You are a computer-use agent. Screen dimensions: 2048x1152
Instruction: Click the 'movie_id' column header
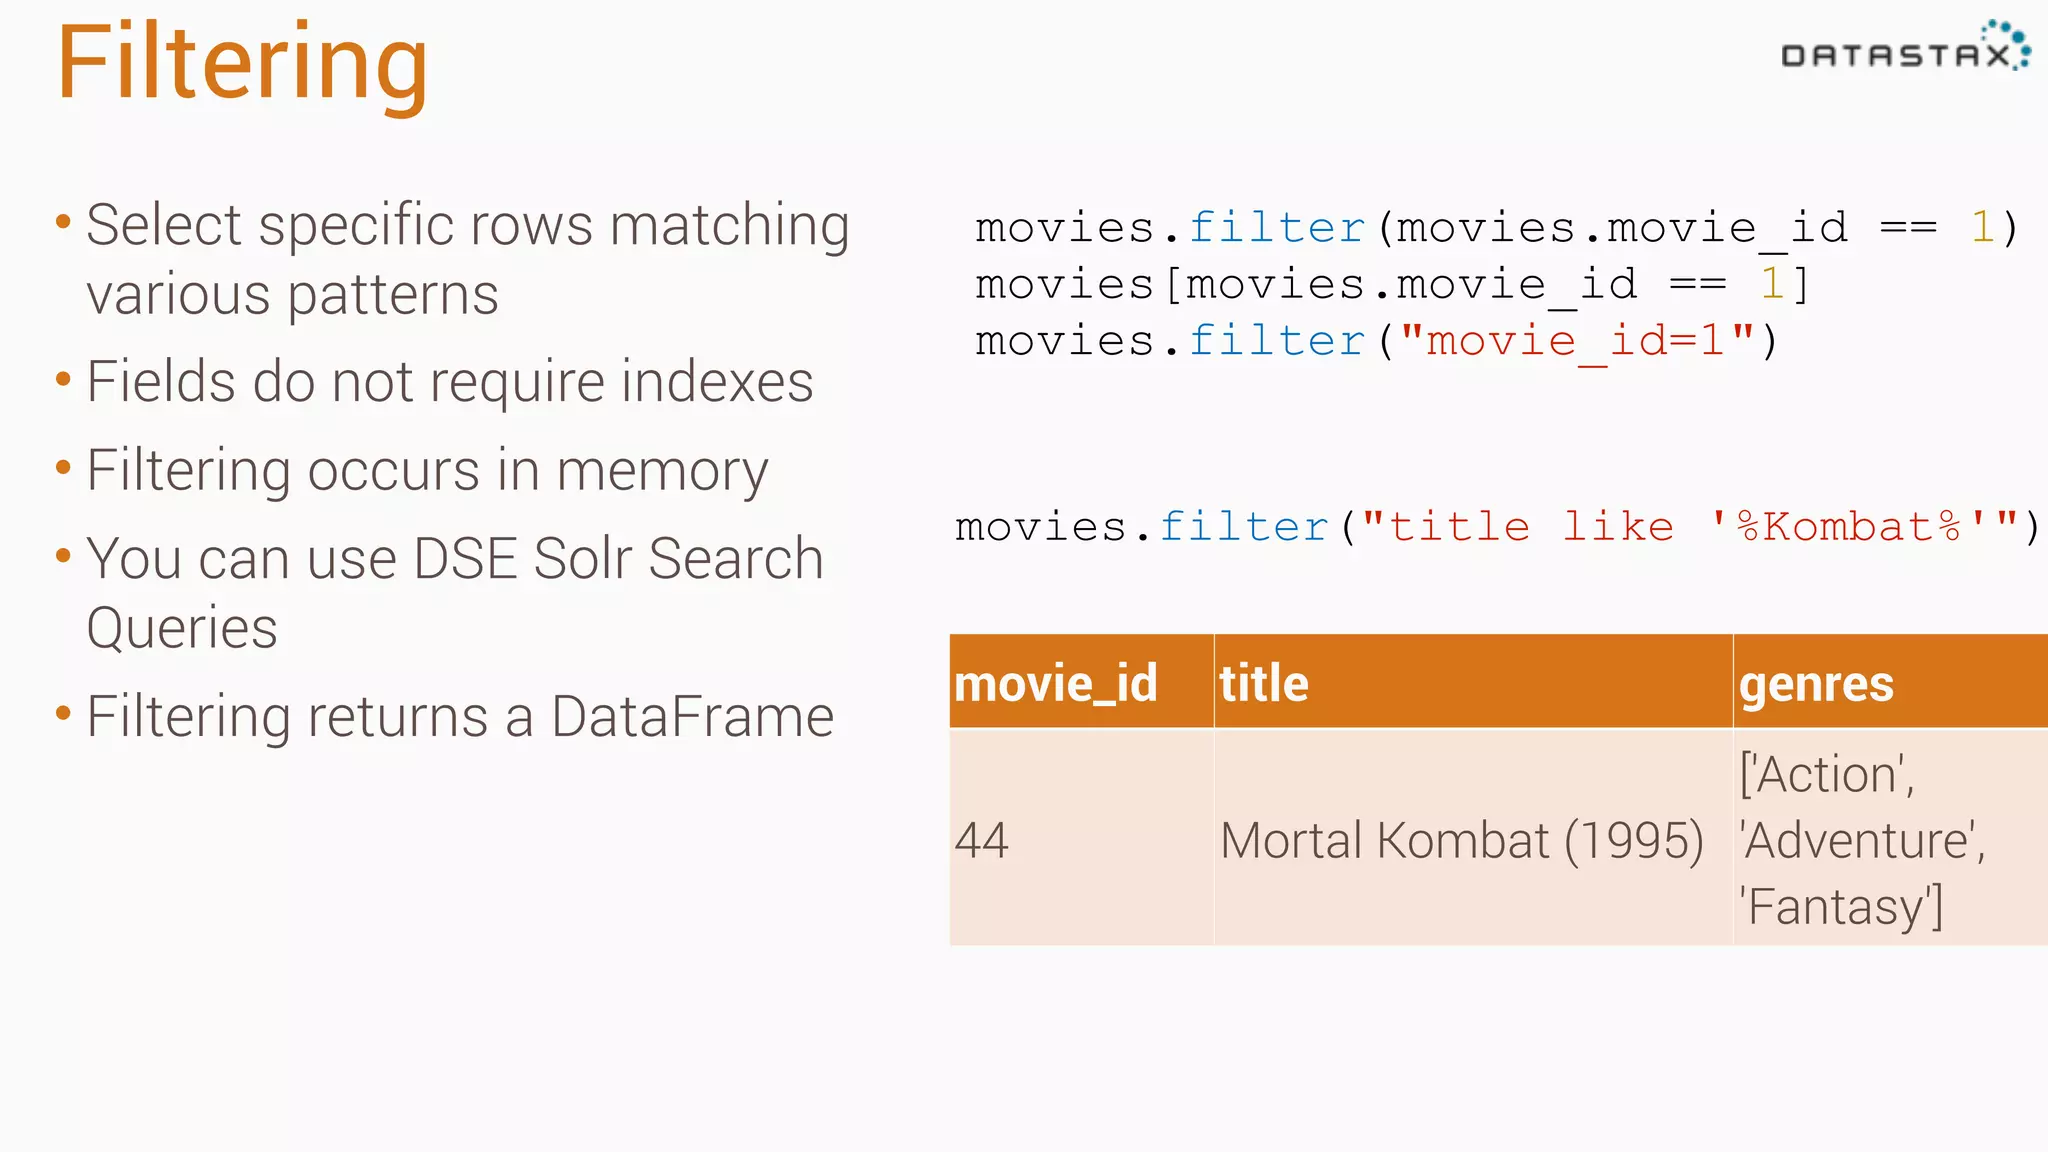pos(1082,681)
